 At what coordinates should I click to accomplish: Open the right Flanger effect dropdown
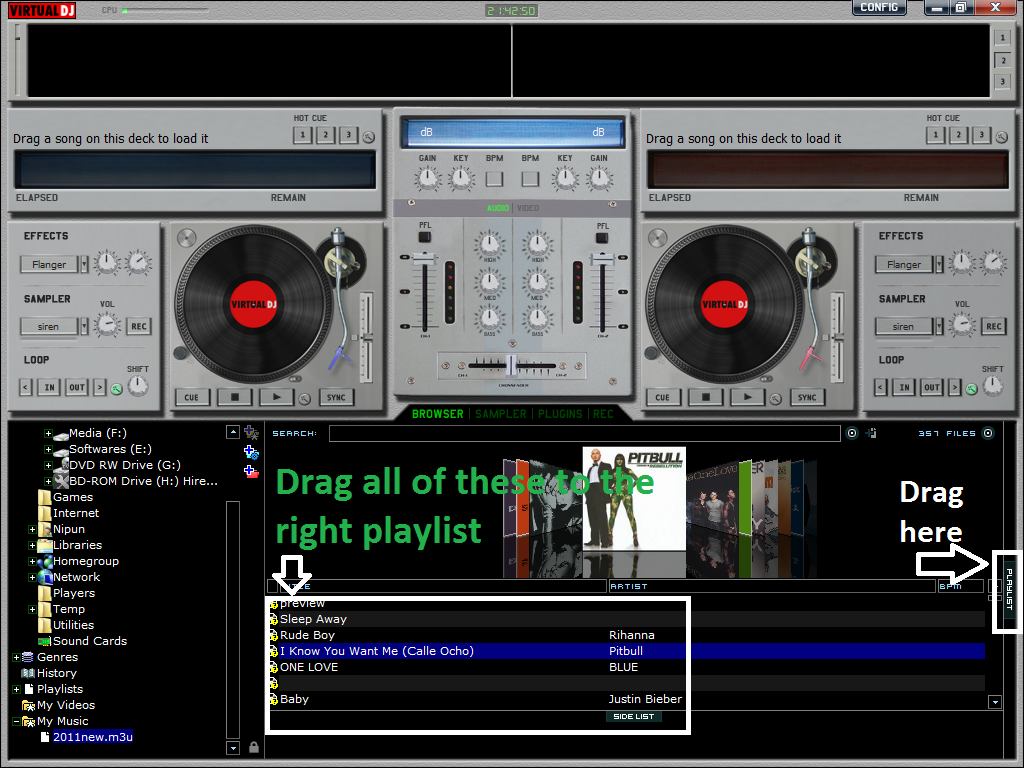(939, 264)
